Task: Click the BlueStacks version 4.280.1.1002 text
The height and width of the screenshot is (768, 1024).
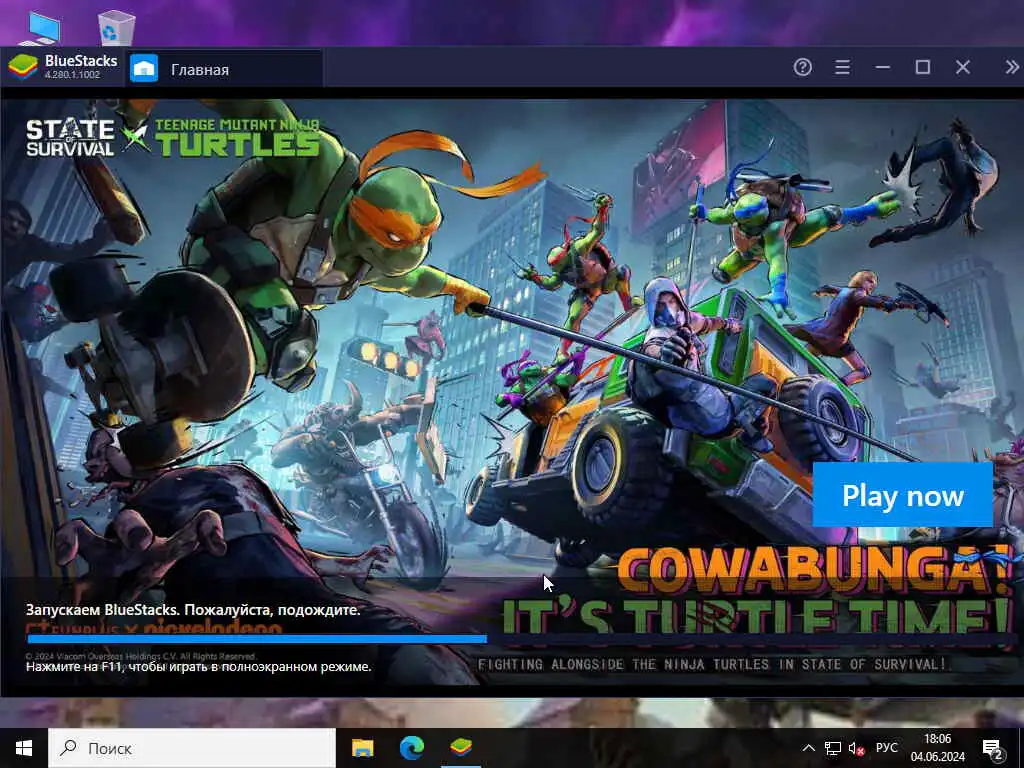Action: click(72, 75)
